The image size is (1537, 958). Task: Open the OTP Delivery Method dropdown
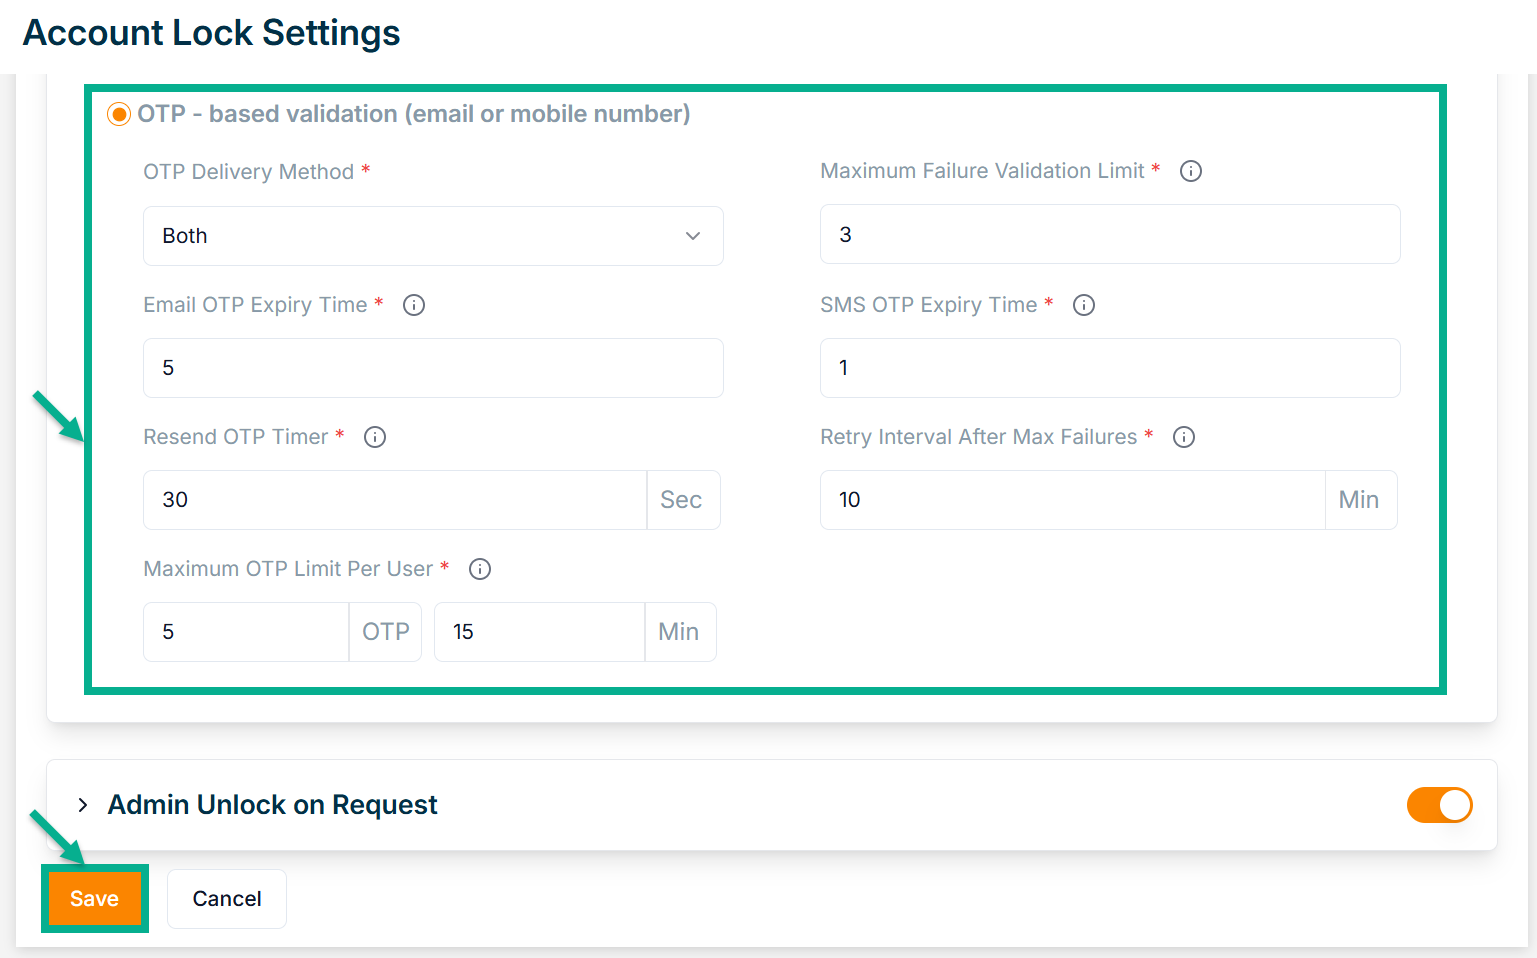(432, 236)
